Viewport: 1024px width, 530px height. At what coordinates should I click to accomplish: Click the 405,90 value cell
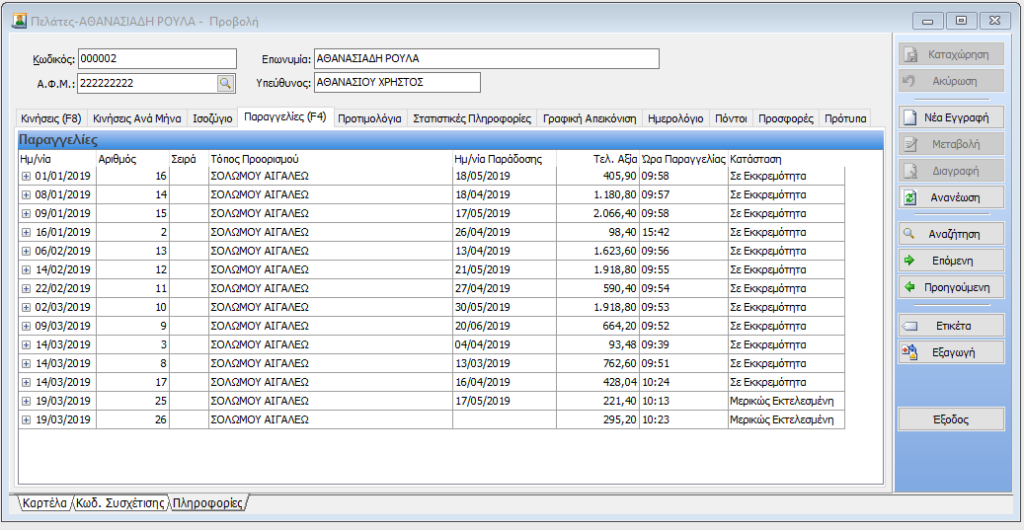[598, 176]
